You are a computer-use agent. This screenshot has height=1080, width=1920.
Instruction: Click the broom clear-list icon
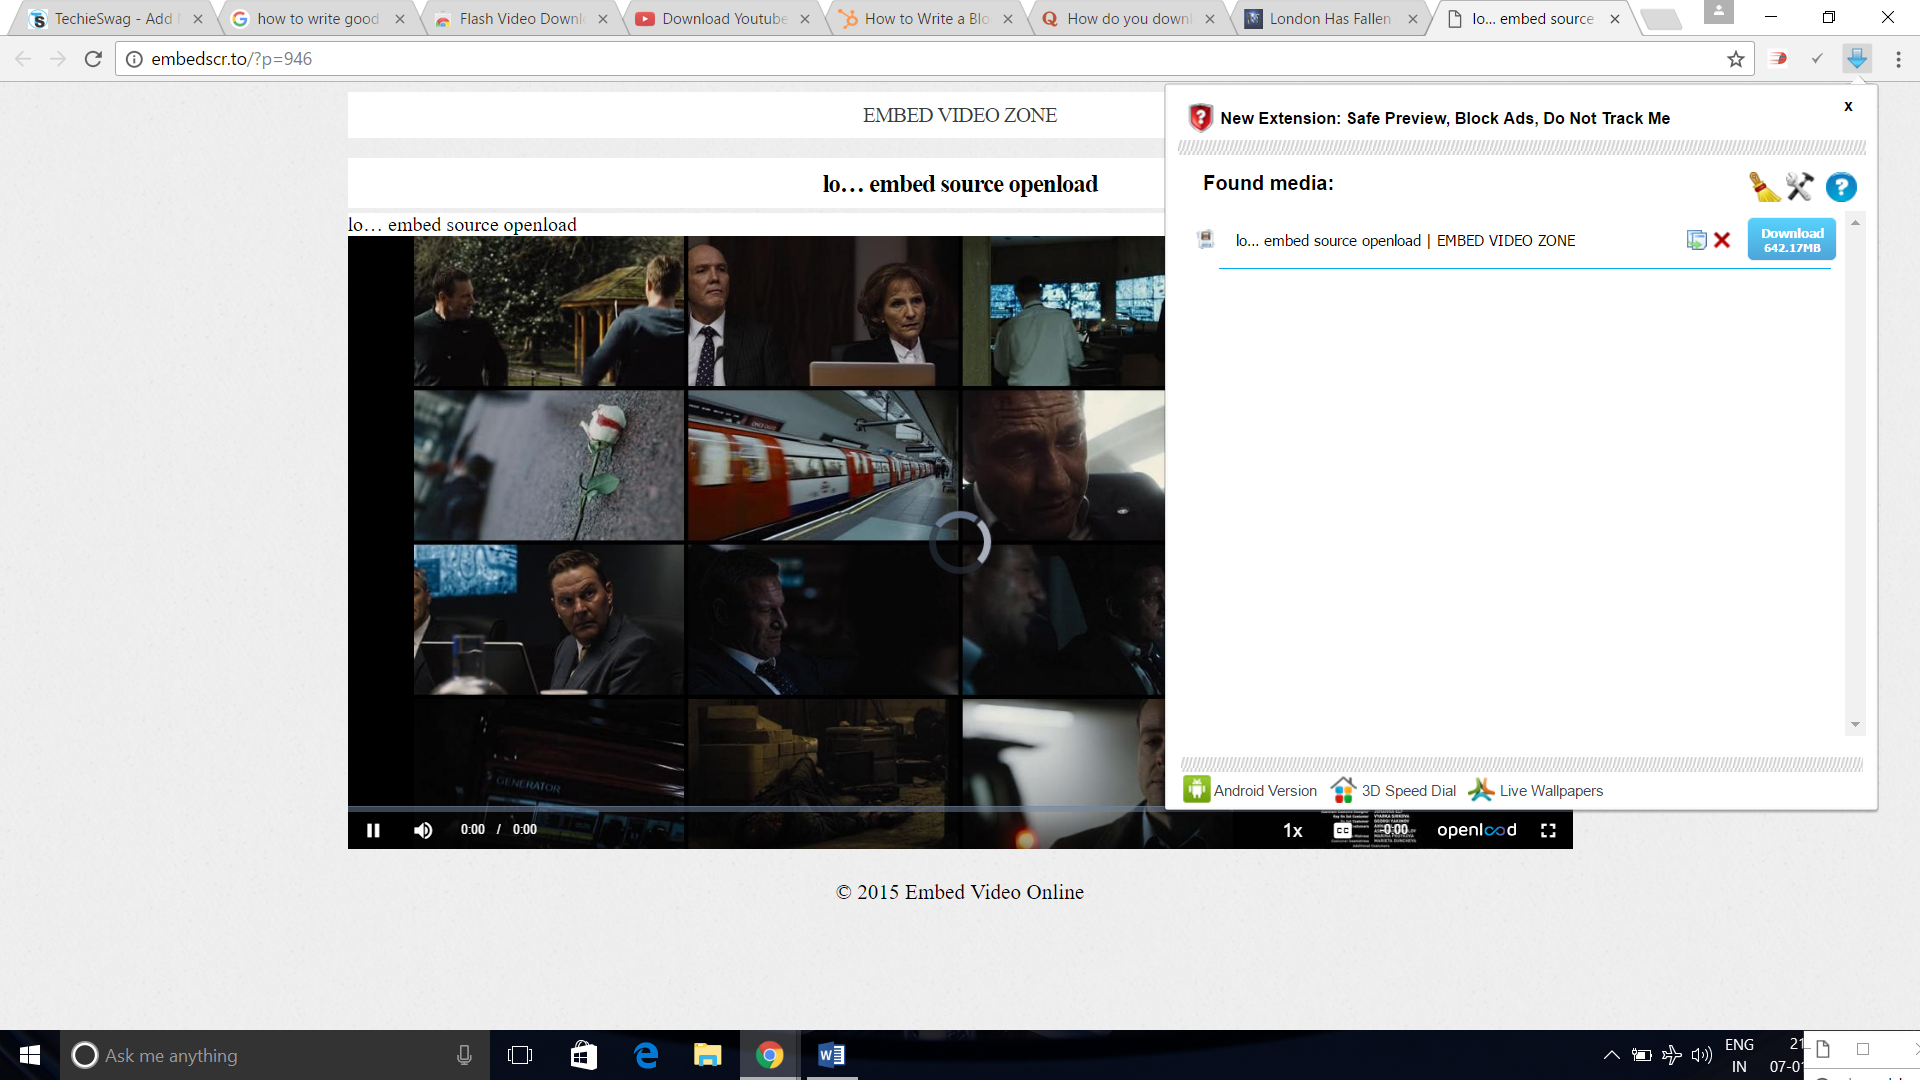(x=1764, y=187)
